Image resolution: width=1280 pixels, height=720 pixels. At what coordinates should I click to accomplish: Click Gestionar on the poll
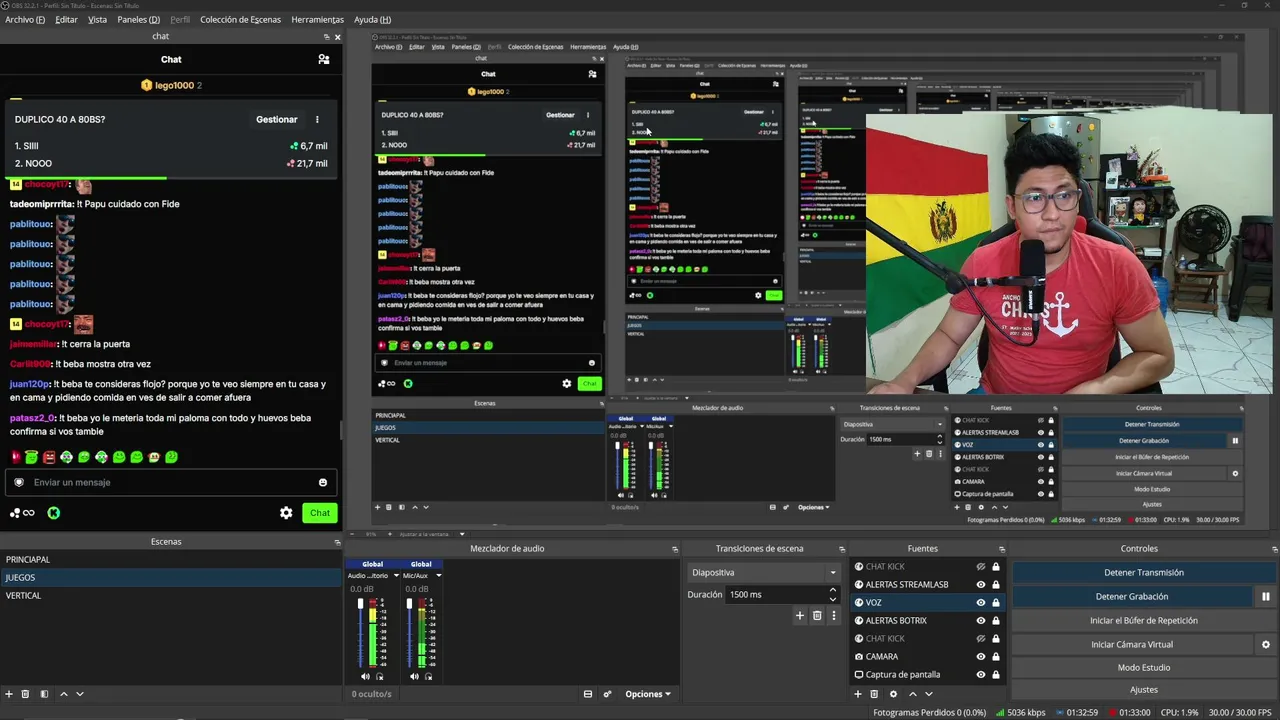pyautogui.click(x=276, y=120)
